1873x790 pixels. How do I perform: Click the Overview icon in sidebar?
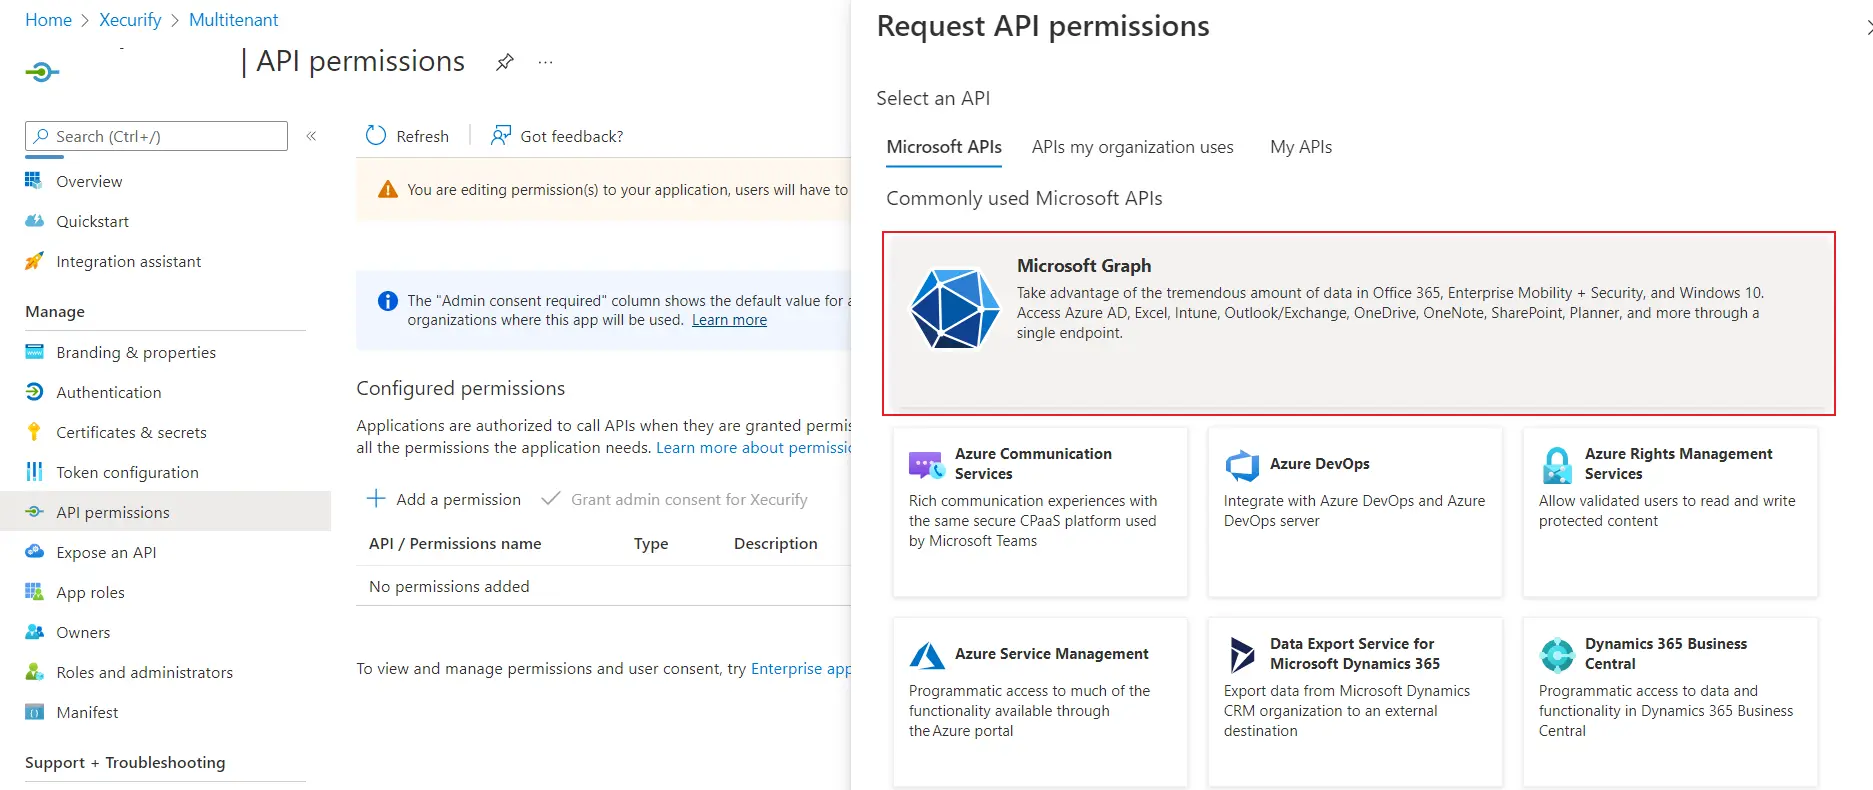34,181
